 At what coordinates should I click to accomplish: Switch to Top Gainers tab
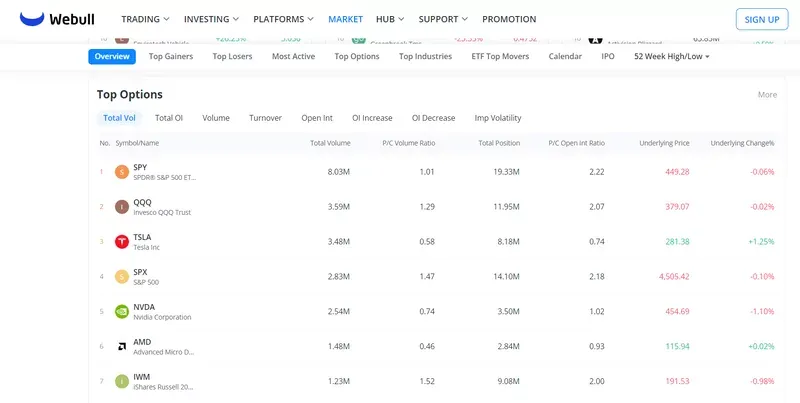[171, 57]
